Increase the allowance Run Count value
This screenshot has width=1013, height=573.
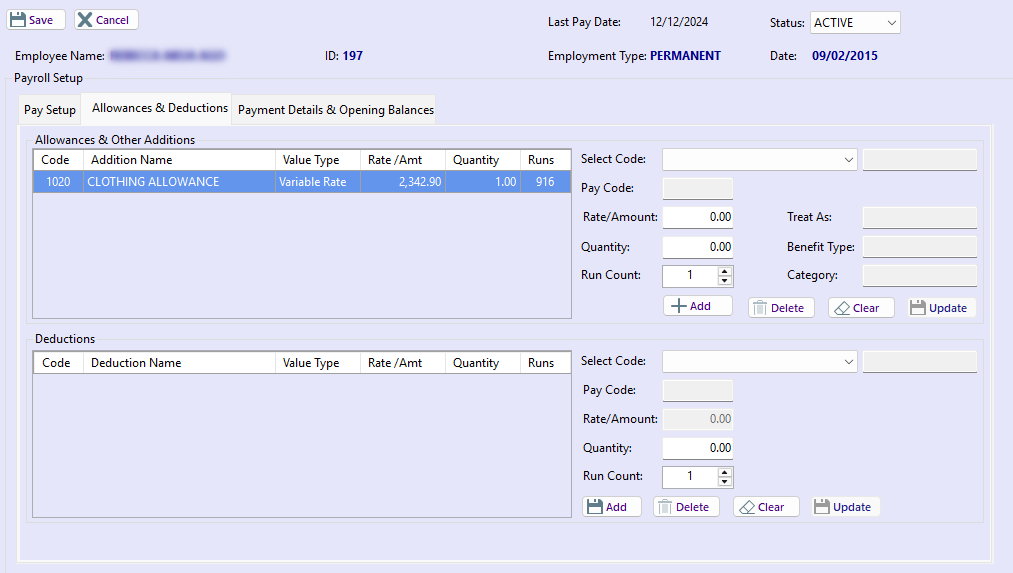[725, 271]
